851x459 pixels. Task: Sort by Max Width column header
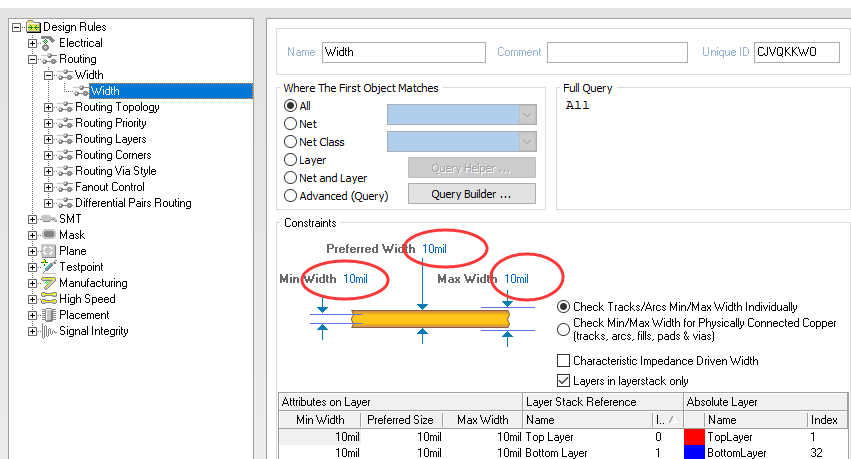(x=482, y=420)
